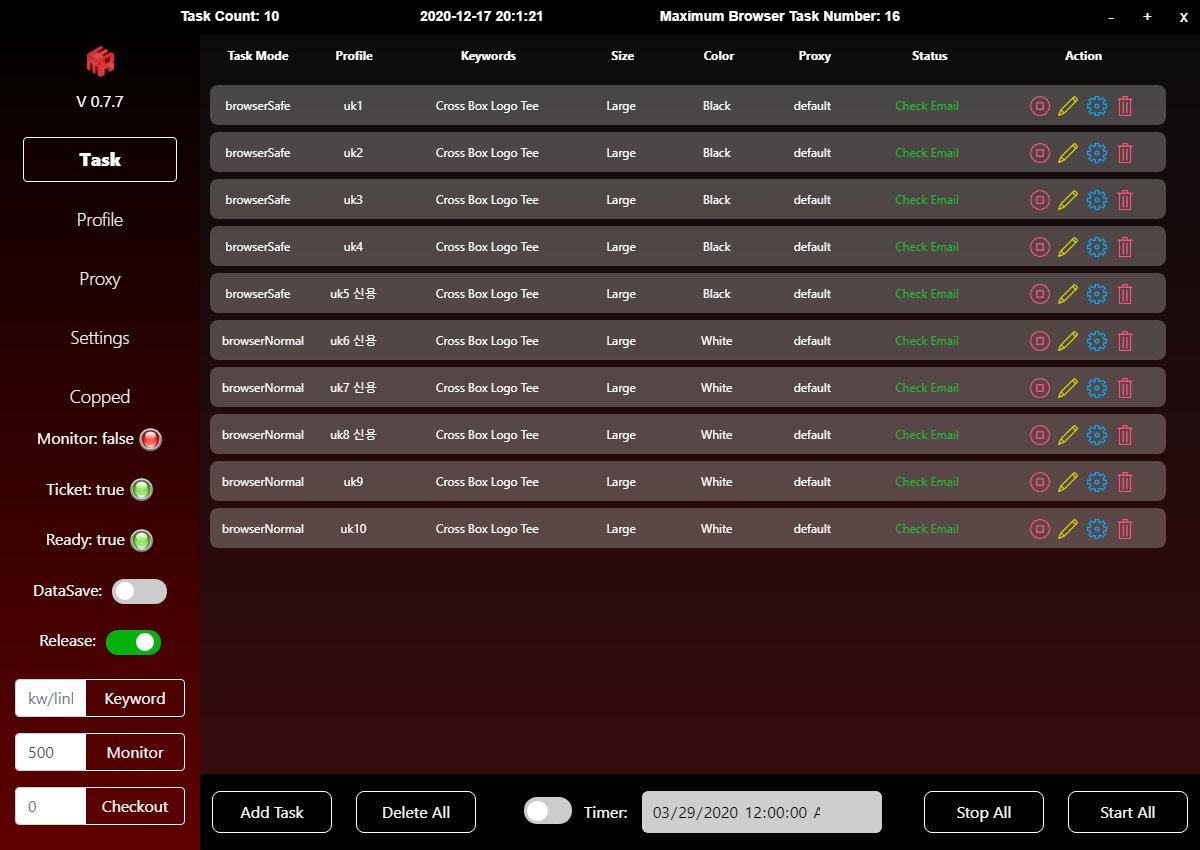Click the green Ticket status light
The image size is (1200, 850).
(142, 490)
